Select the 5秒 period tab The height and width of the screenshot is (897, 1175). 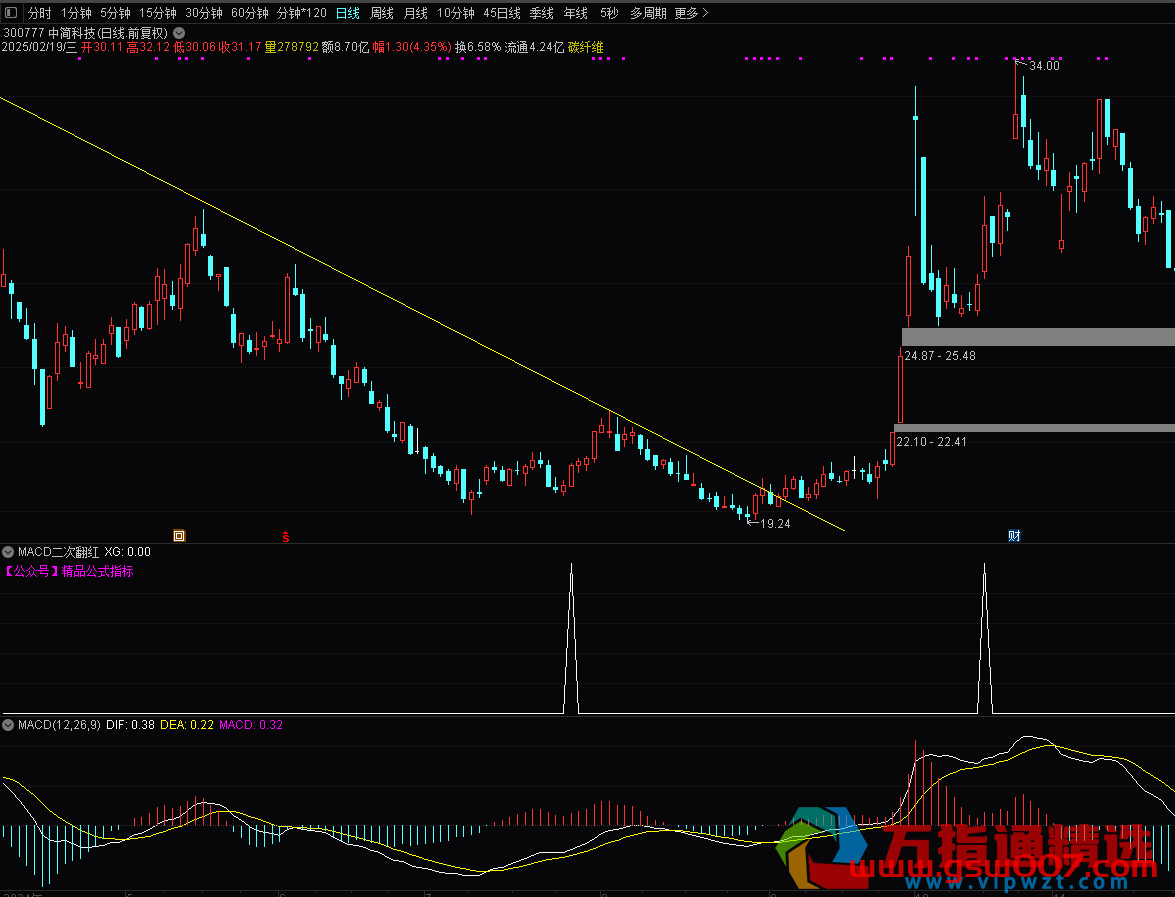(x=609, y=13)
